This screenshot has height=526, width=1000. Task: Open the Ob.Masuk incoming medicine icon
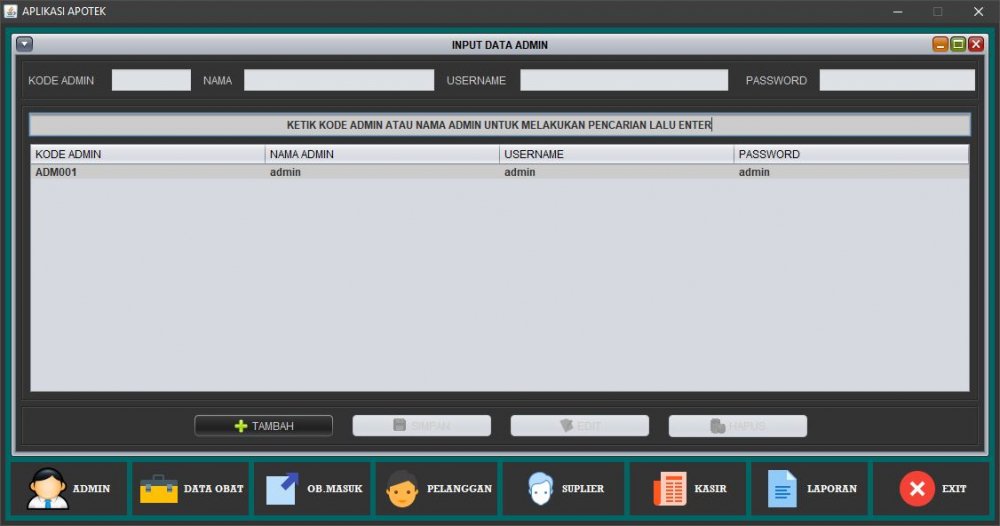(x=282, y=489)
